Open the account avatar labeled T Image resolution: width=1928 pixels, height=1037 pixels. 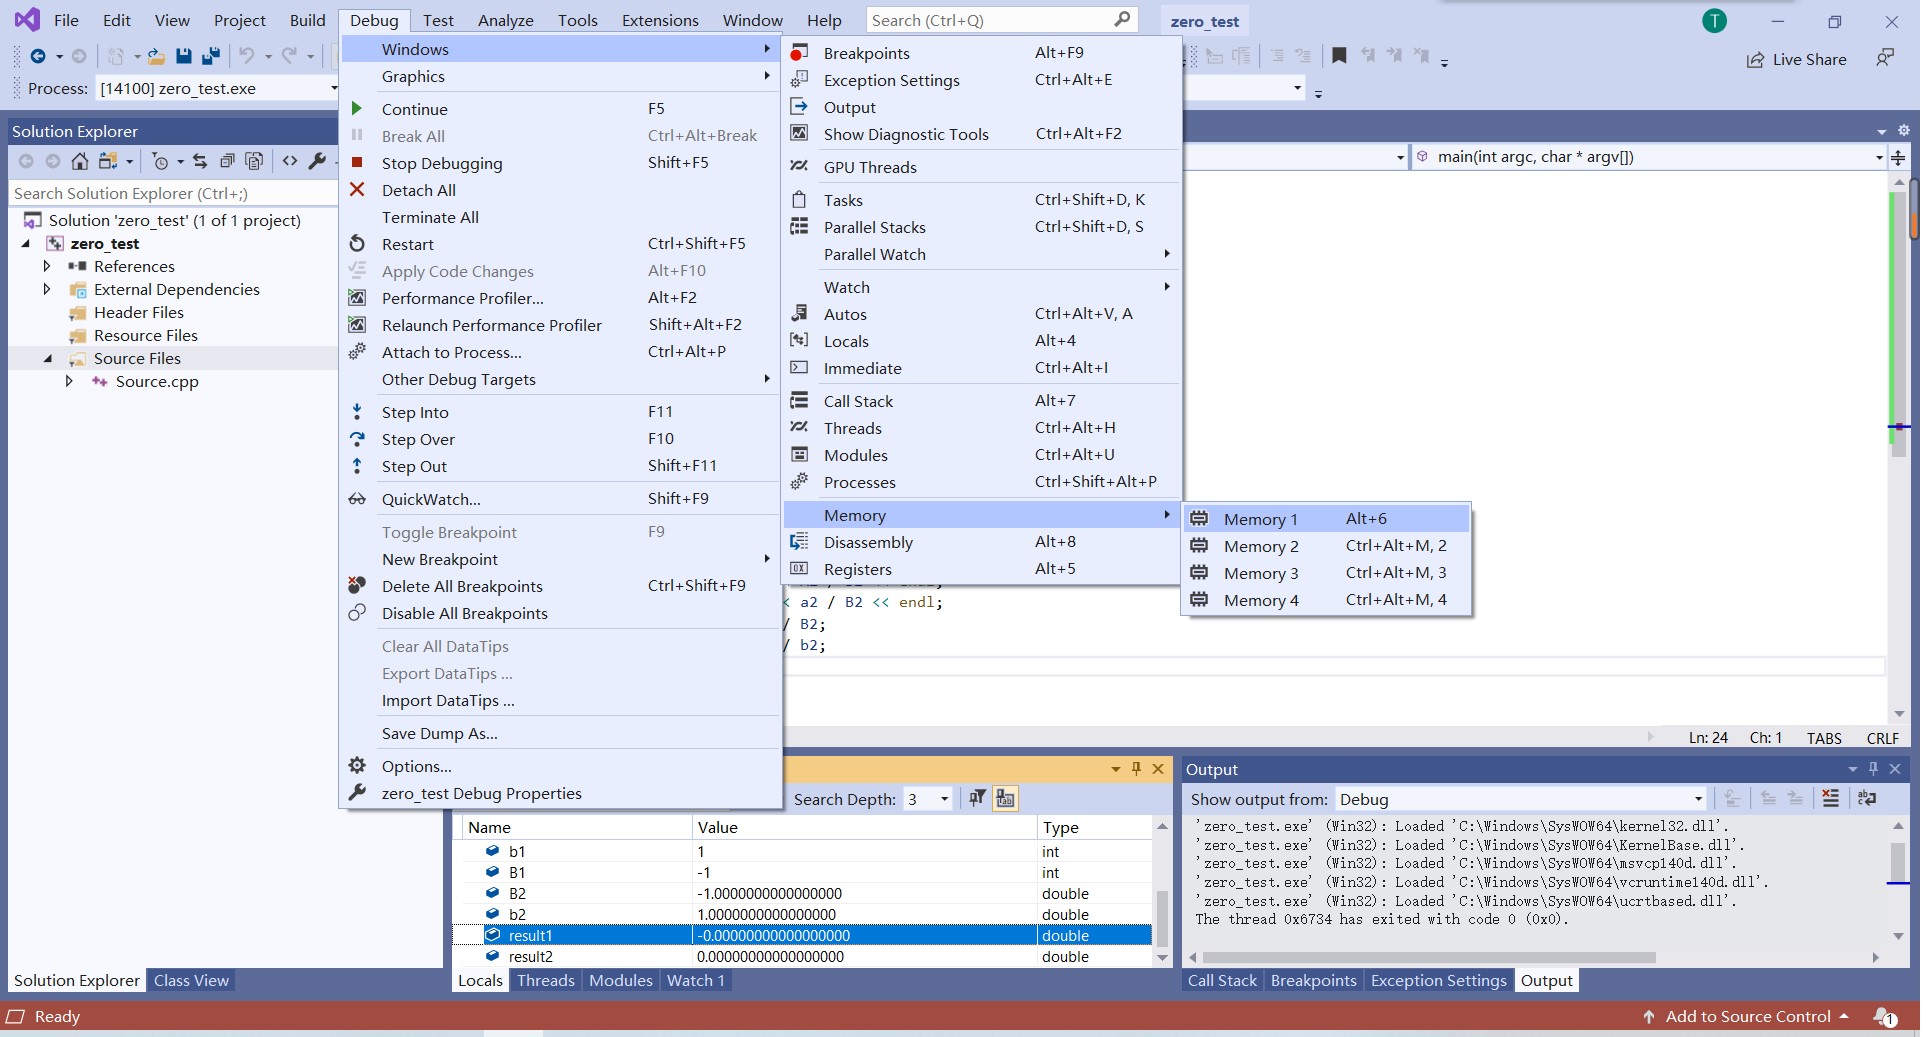(1714, 20)
